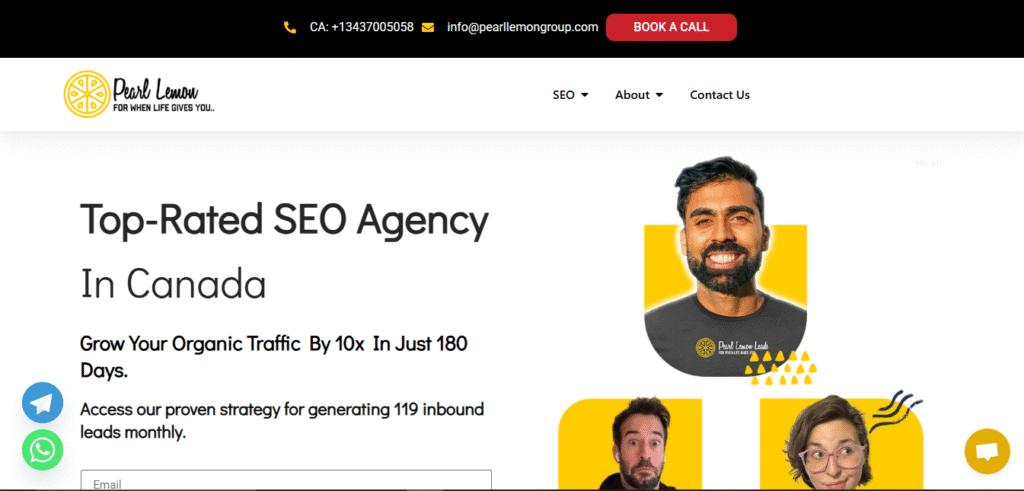Click the Telegram floating icon

click(x=42, y=403)
